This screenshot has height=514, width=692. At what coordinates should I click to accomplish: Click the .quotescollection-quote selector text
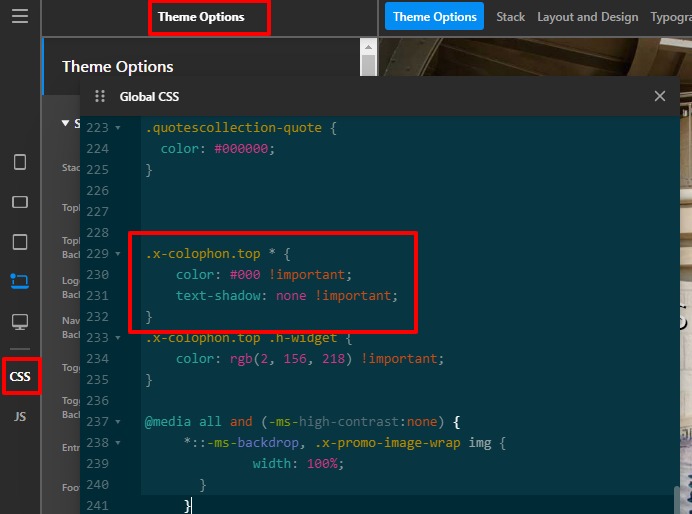(233, 128)
